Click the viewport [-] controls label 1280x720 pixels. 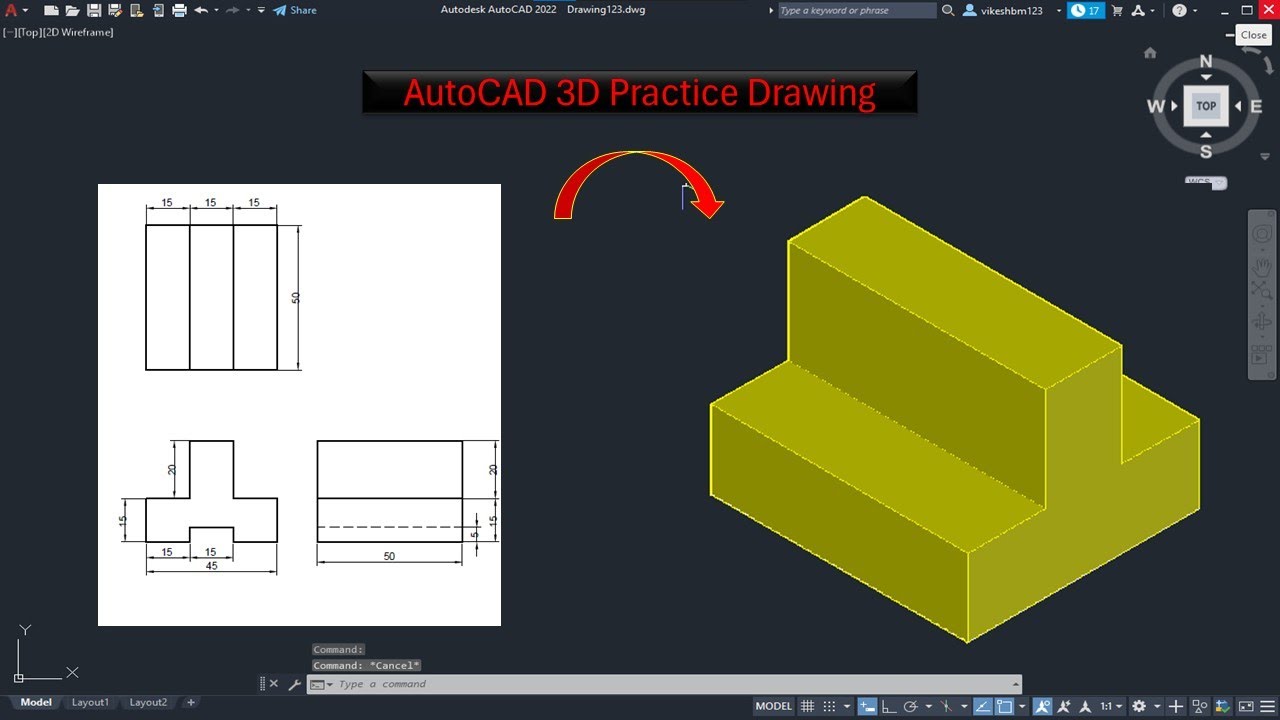tap(9, 32)
